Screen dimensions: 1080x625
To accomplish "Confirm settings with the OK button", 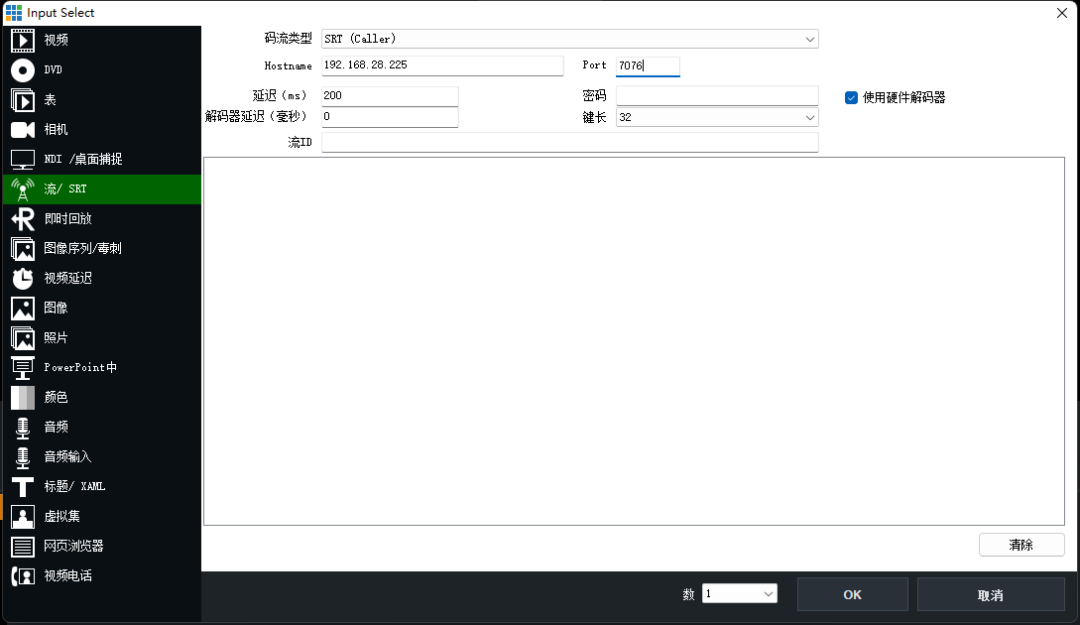I will coord(852,593).
